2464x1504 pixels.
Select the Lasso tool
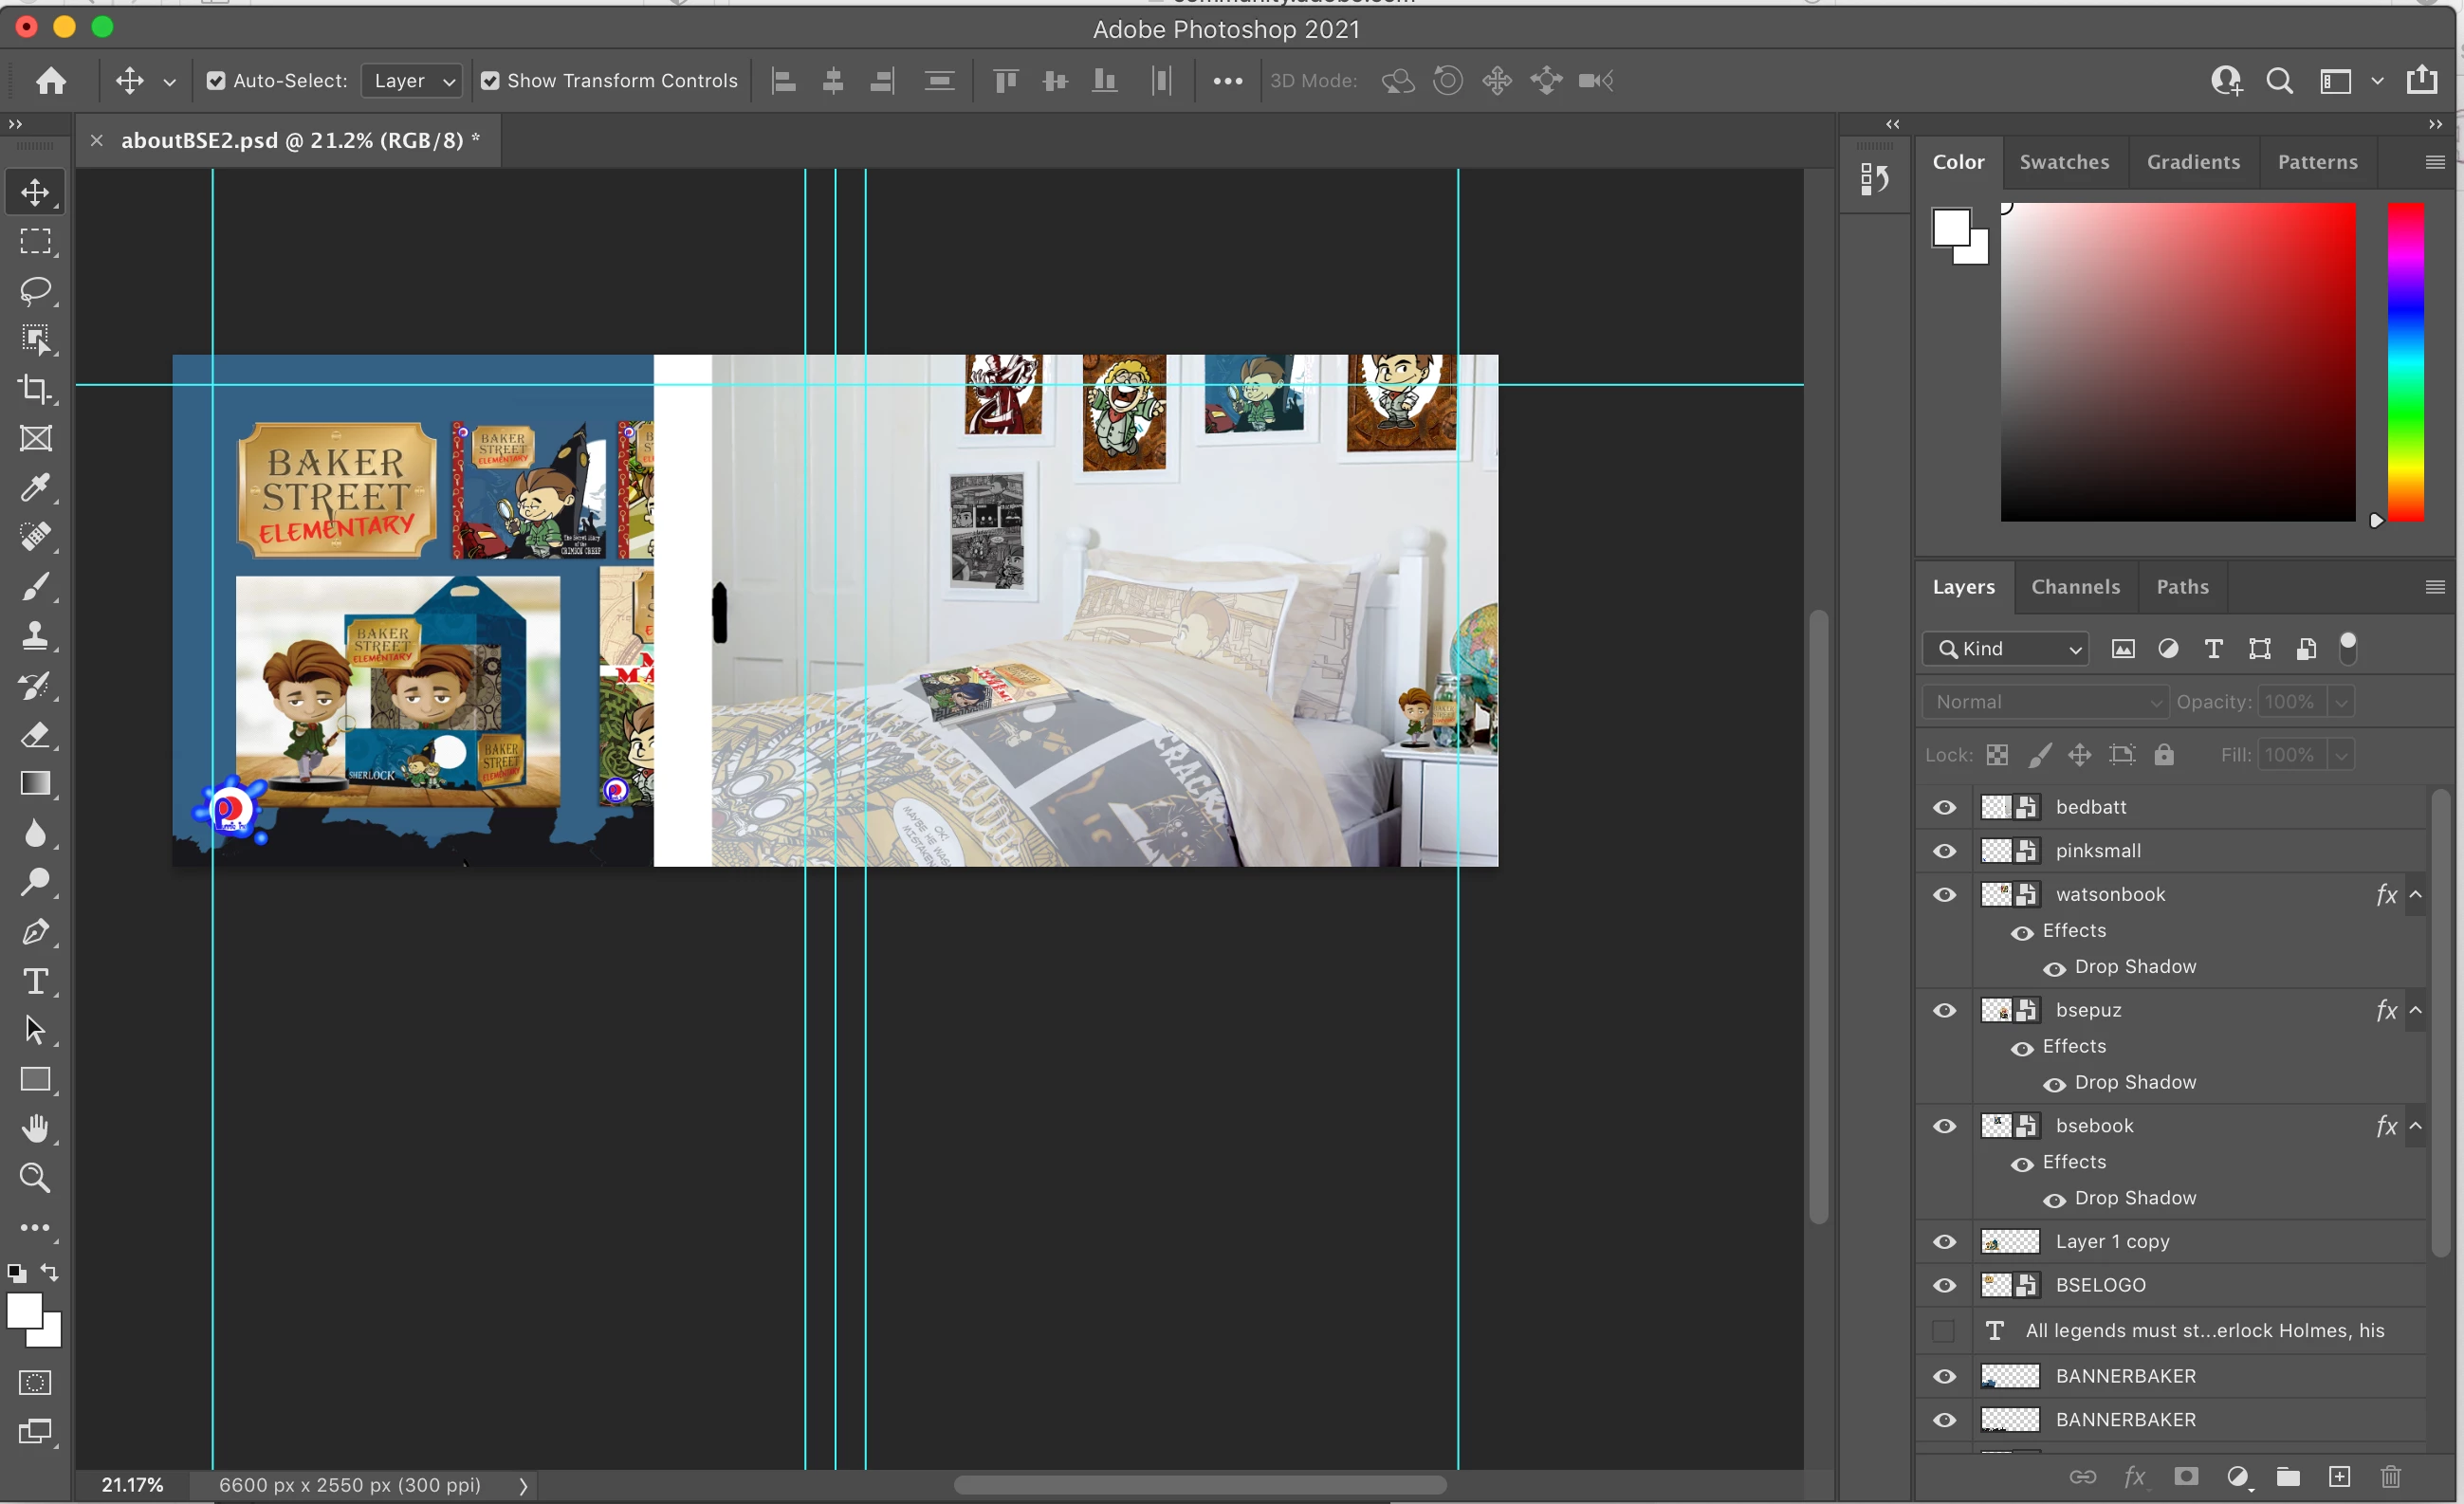(36, 291)
